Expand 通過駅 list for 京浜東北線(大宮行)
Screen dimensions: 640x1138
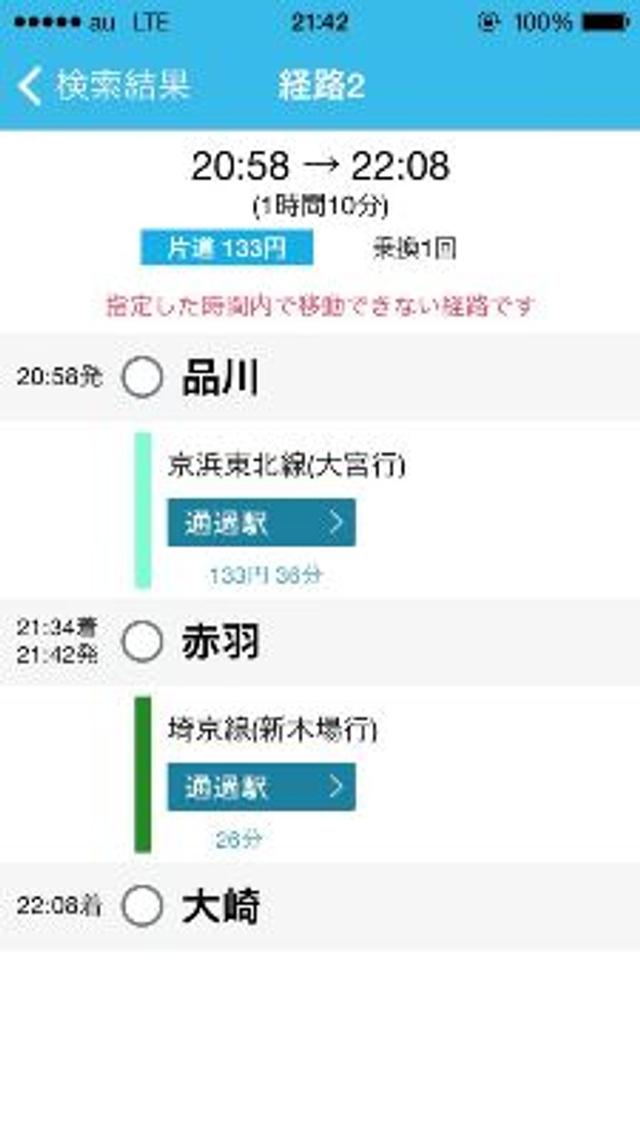pyautogui.click(x=260, y=523)
